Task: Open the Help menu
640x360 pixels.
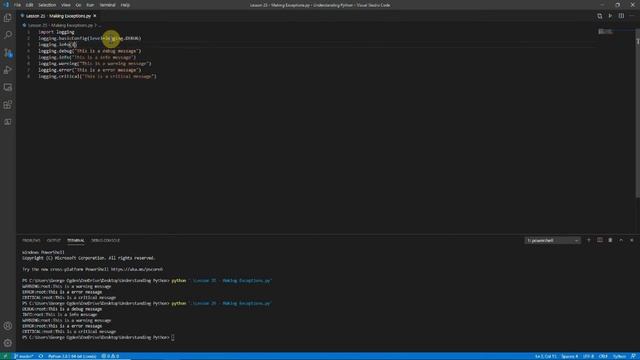Action: point(125,5)
